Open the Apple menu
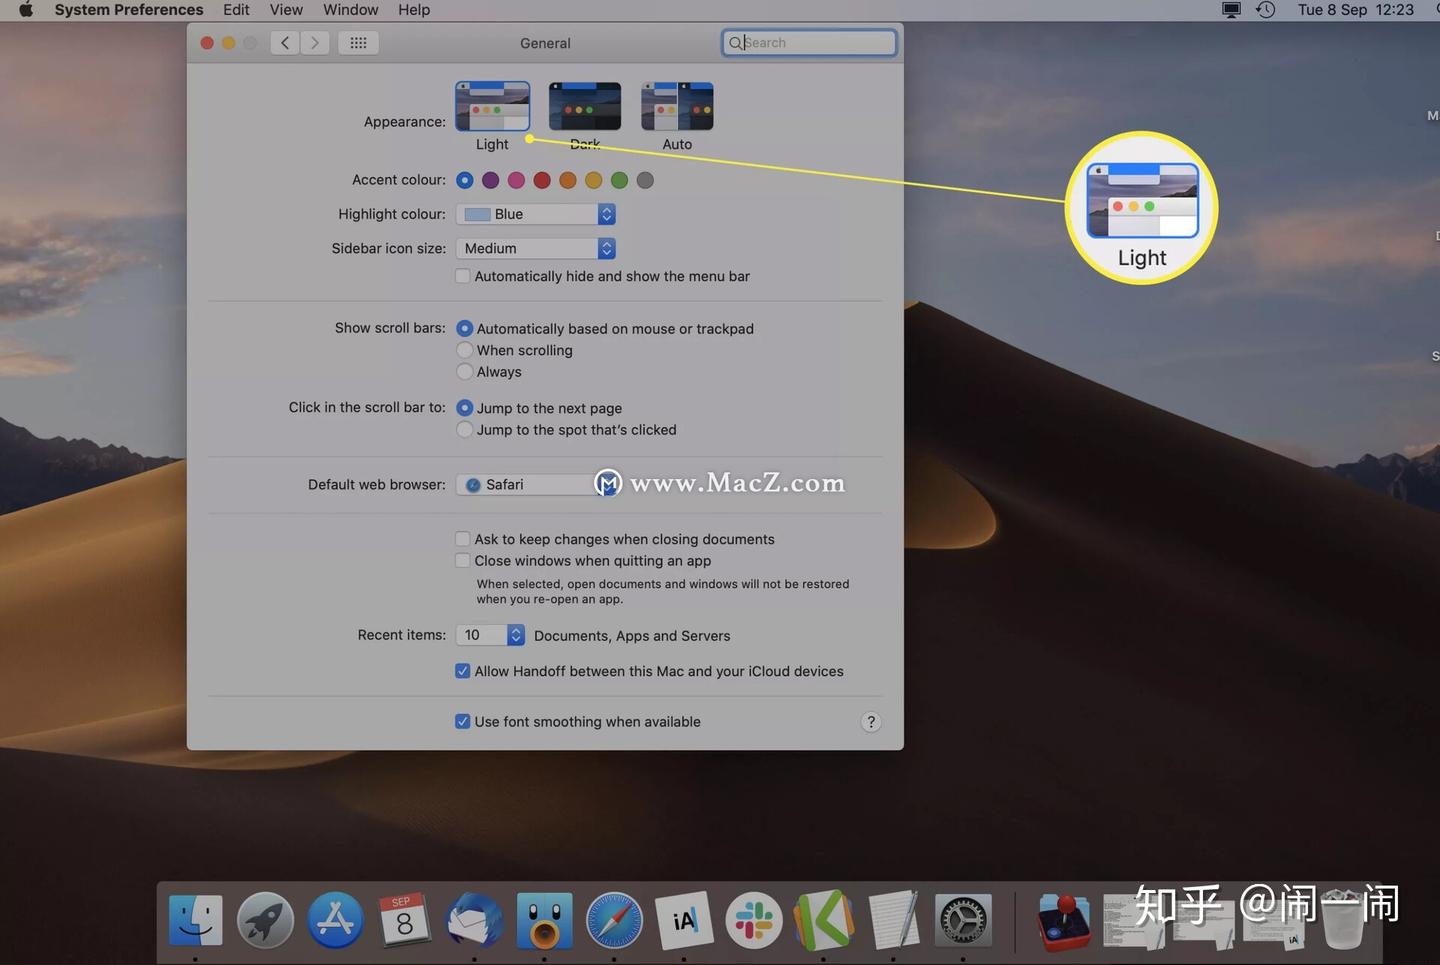1440x965 pixels. click(25, 10)
